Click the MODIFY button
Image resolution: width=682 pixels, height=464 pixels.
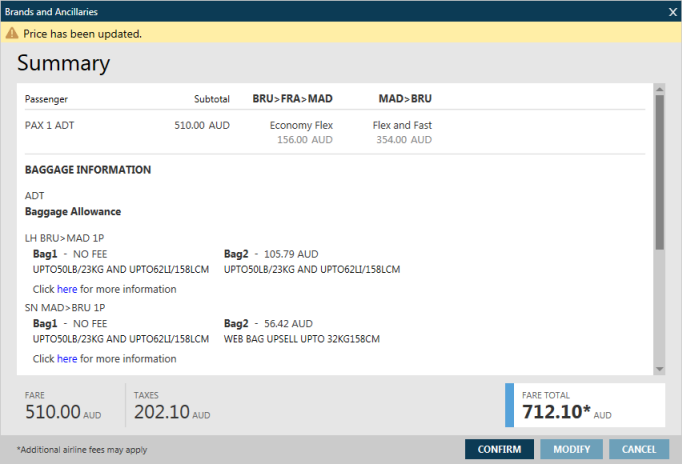click(571, 449)
